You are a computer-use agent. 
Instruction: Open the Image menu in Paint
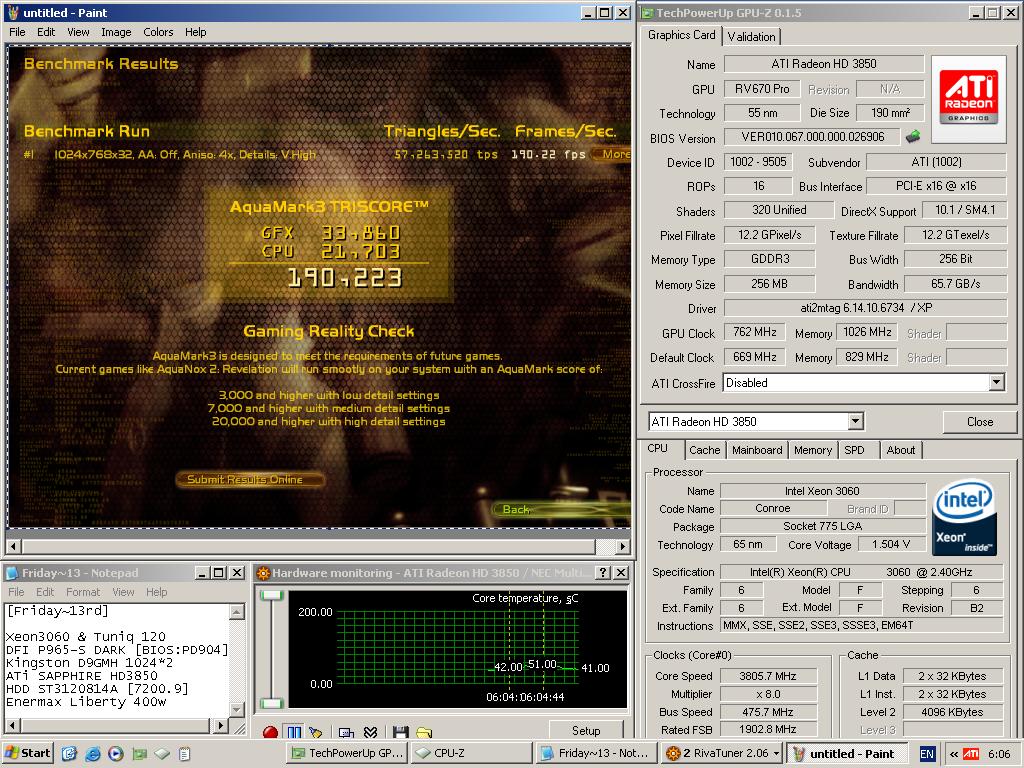[116, 32]
